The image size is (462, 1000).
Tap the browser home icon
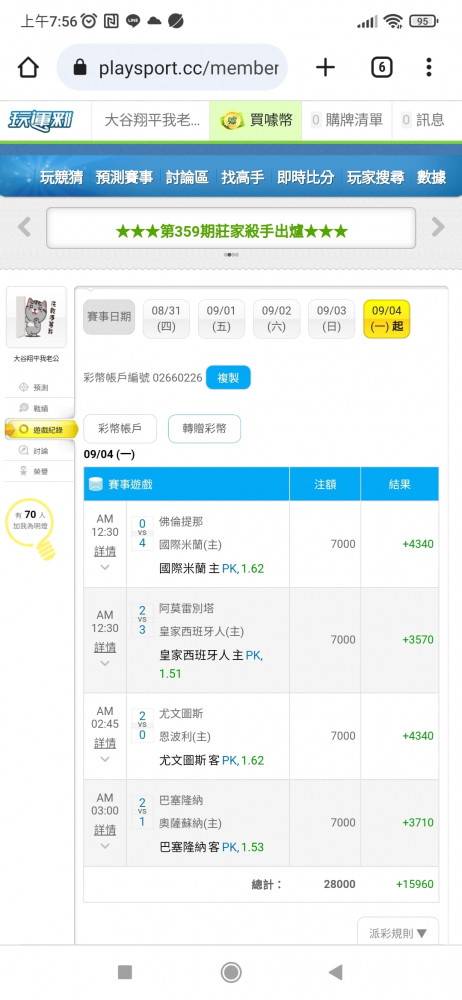pyautogui.click(x=28, y=67)
